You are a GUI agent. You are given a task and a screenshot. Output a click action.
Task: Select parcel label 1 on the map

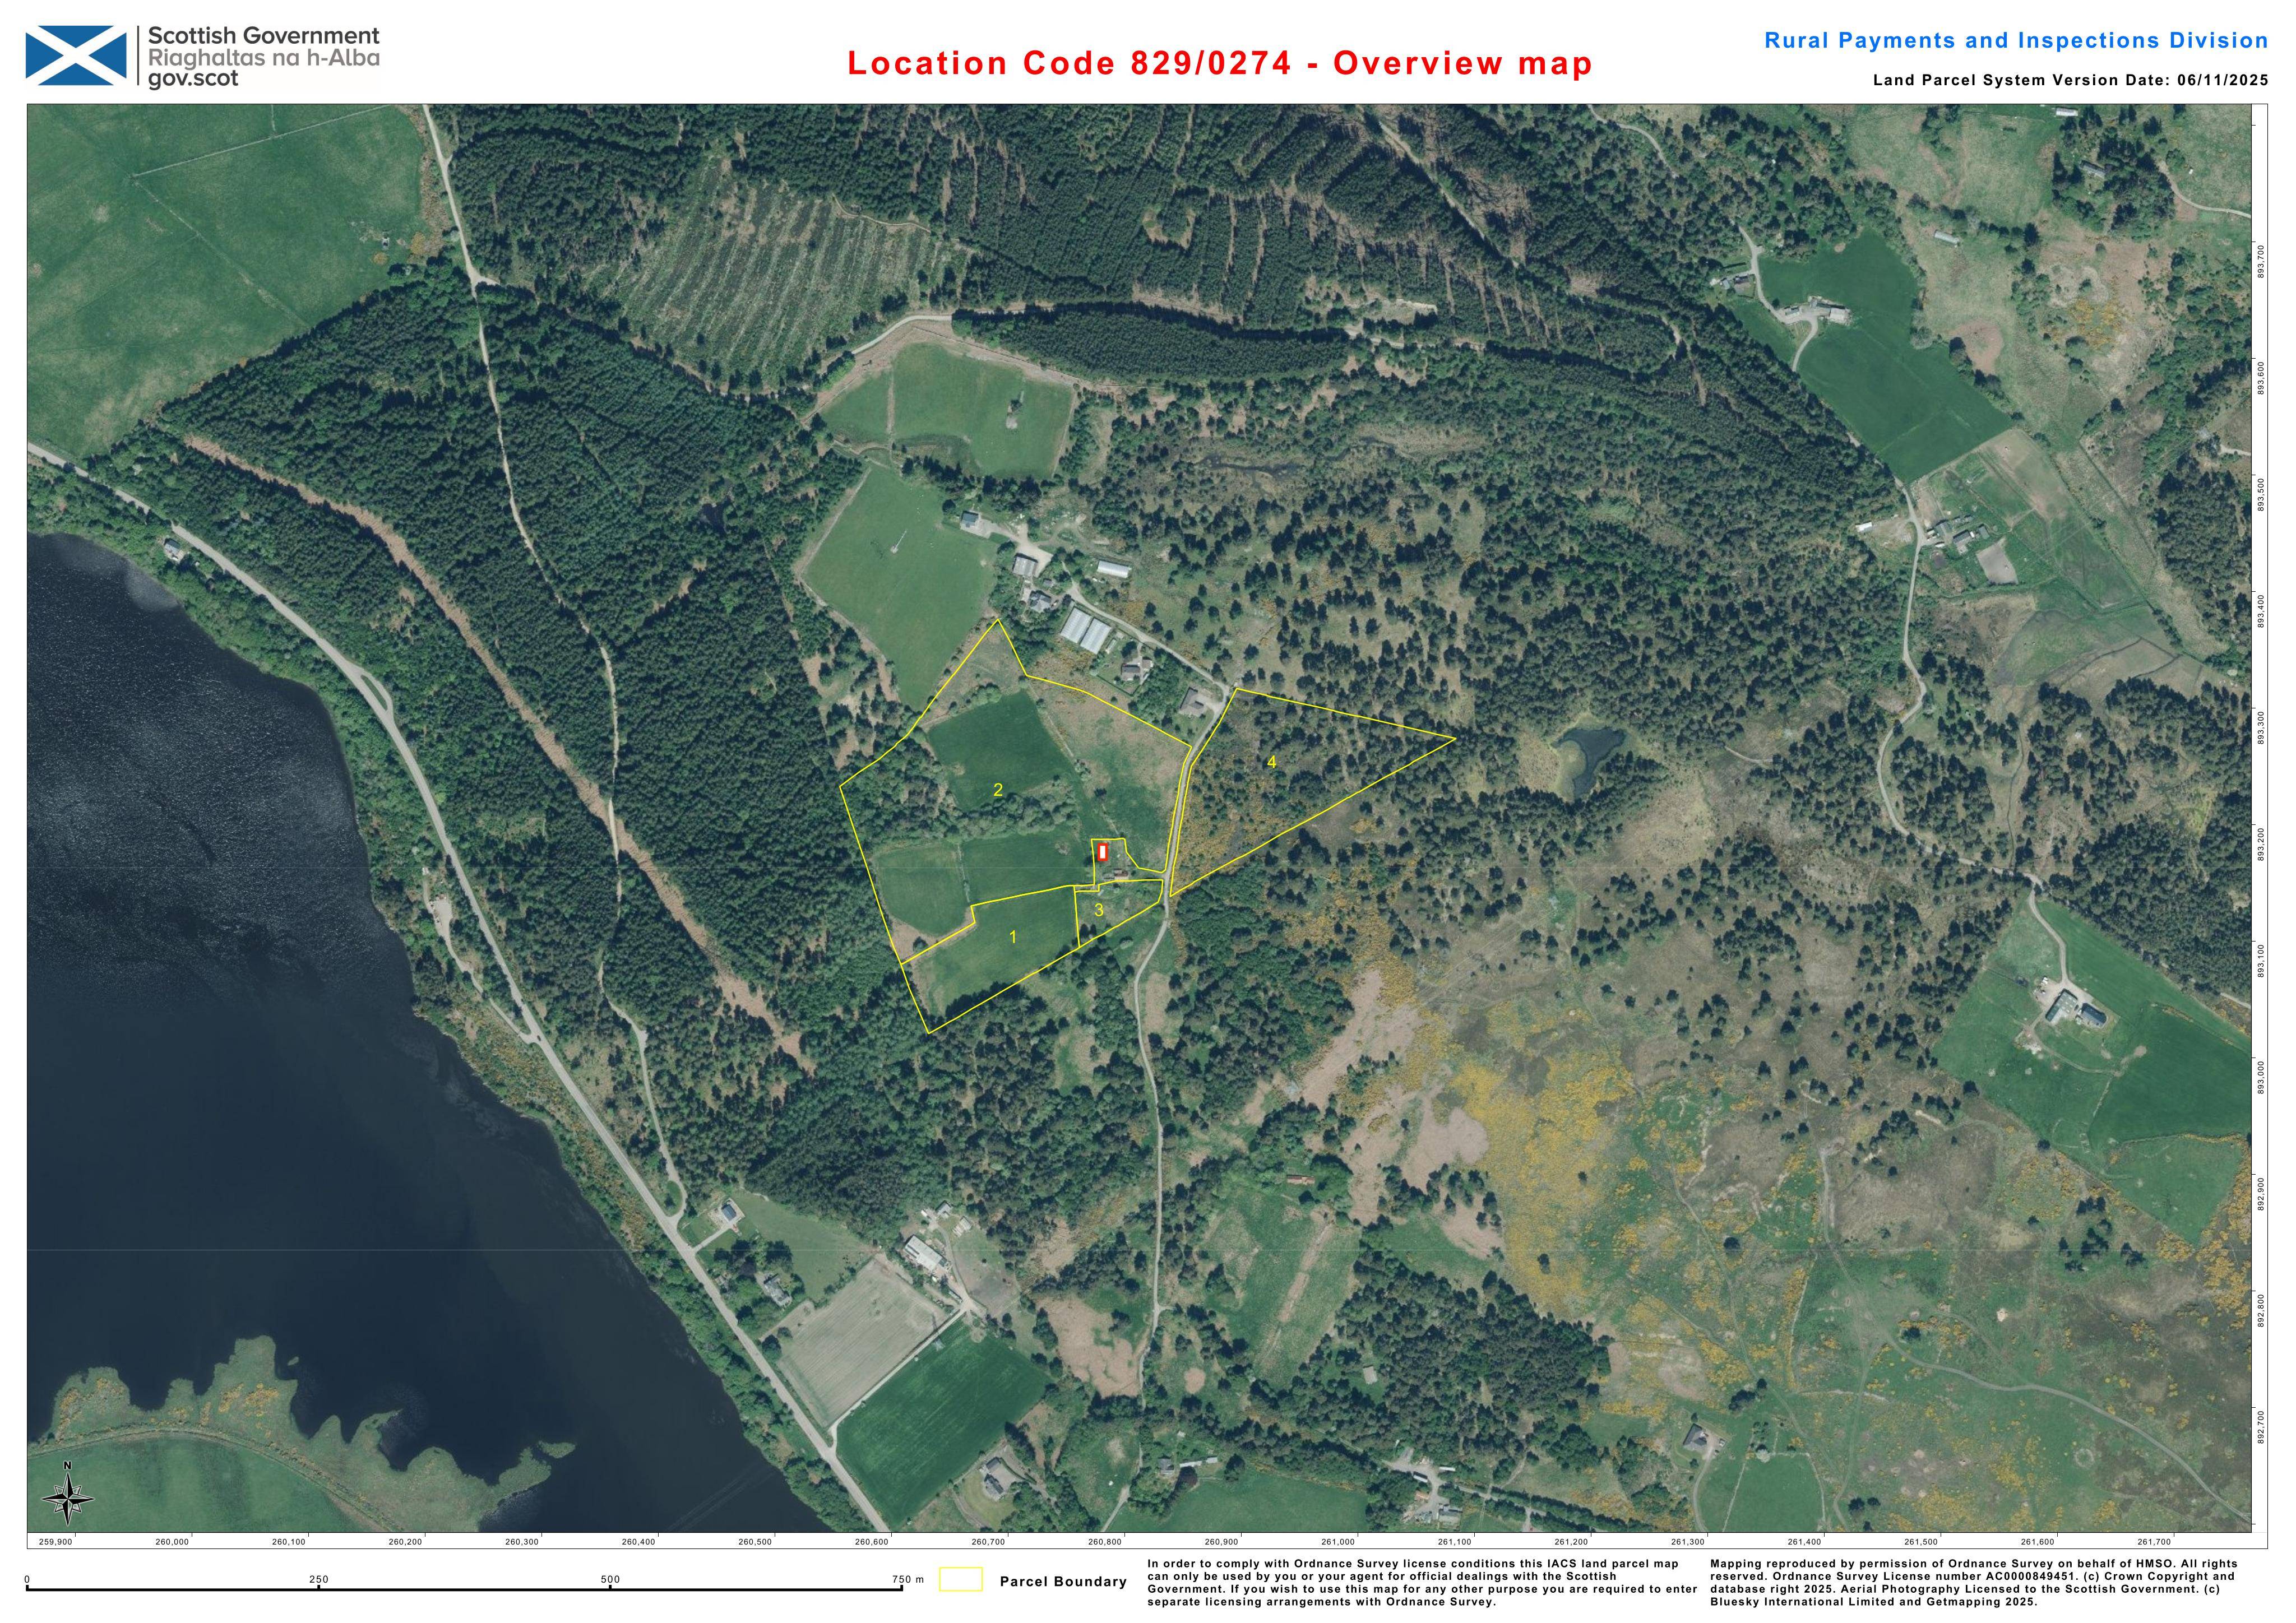(x=1013, y=937)
